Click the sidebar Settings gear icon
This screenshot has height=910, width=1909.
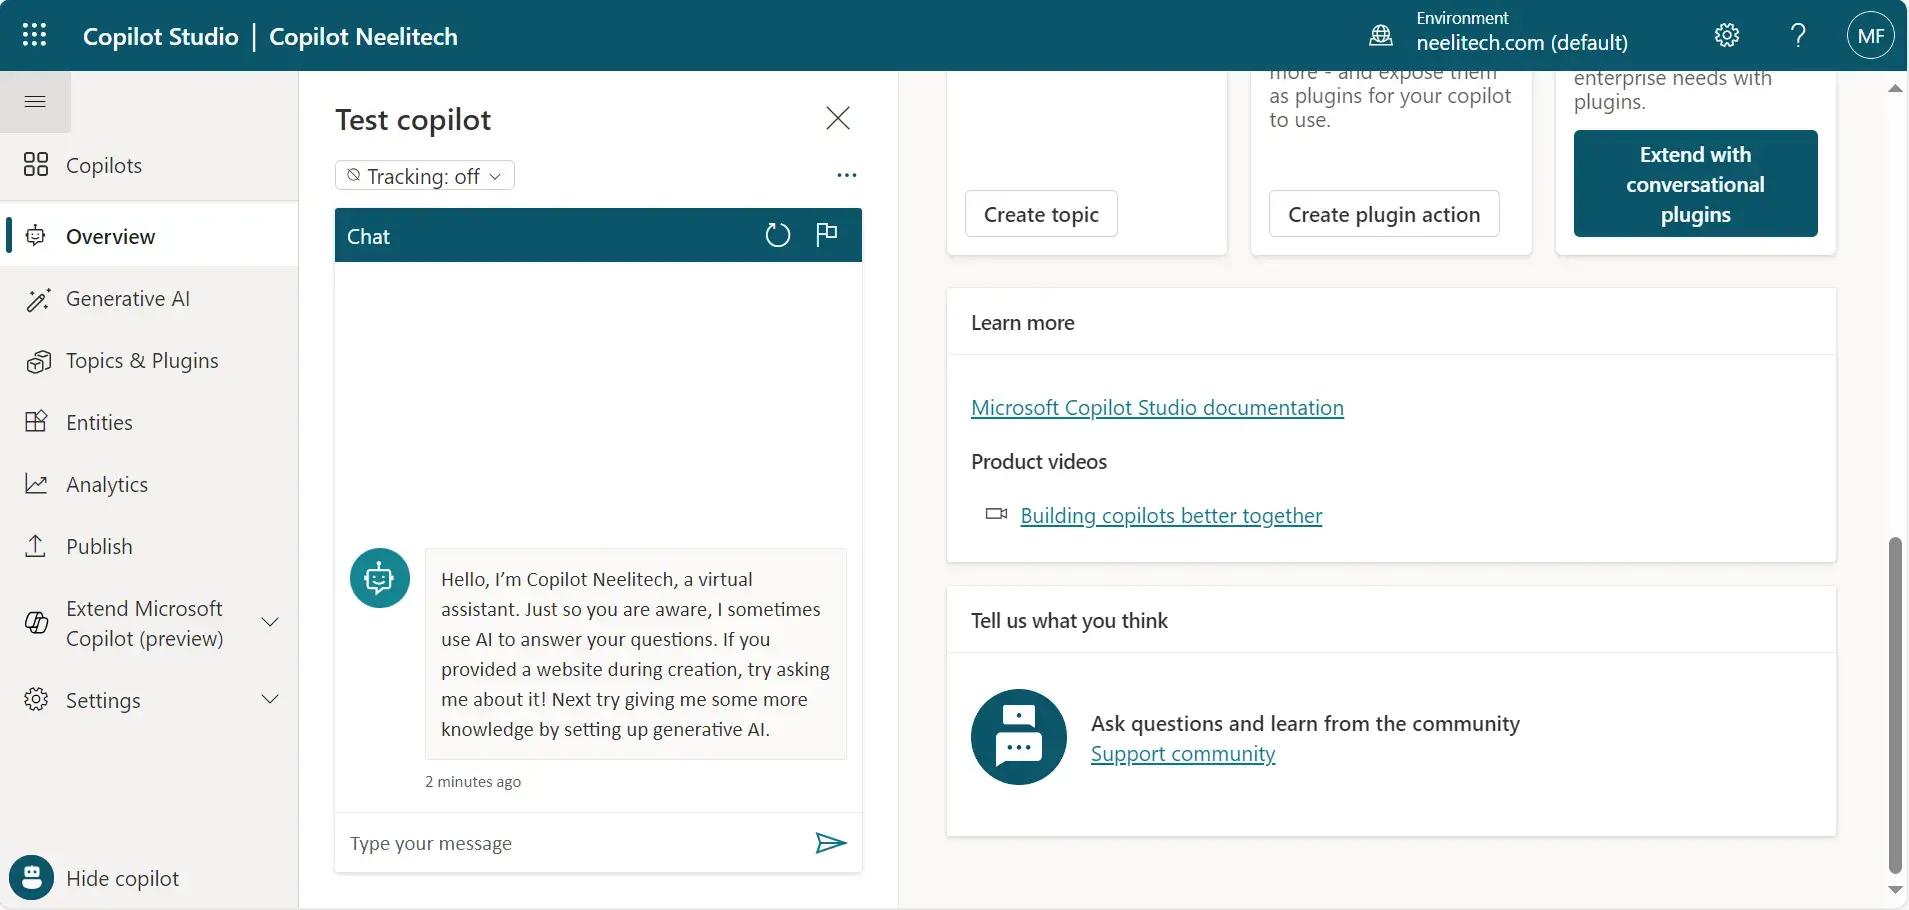[x=36, y=699]
